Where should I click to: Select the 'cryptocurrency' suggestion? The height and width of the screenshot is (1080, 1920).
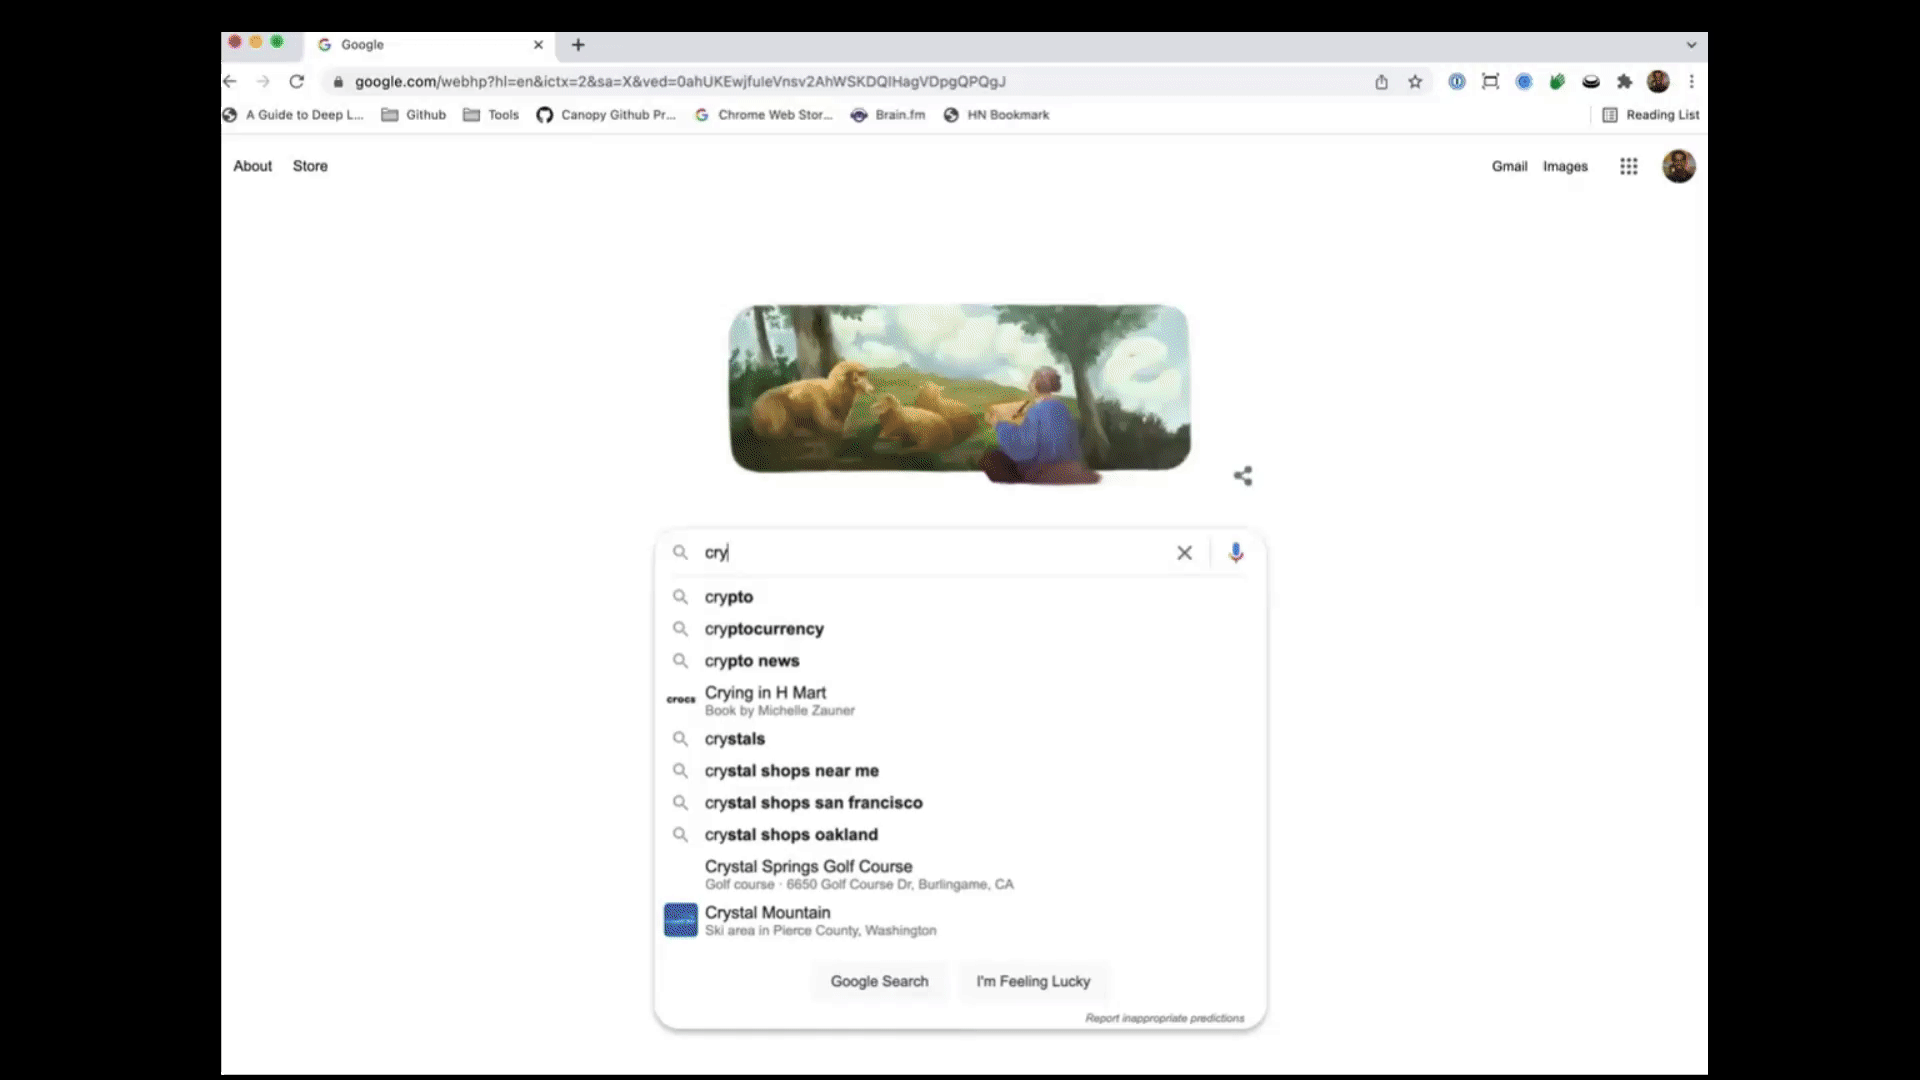click(x=960, y=629)
